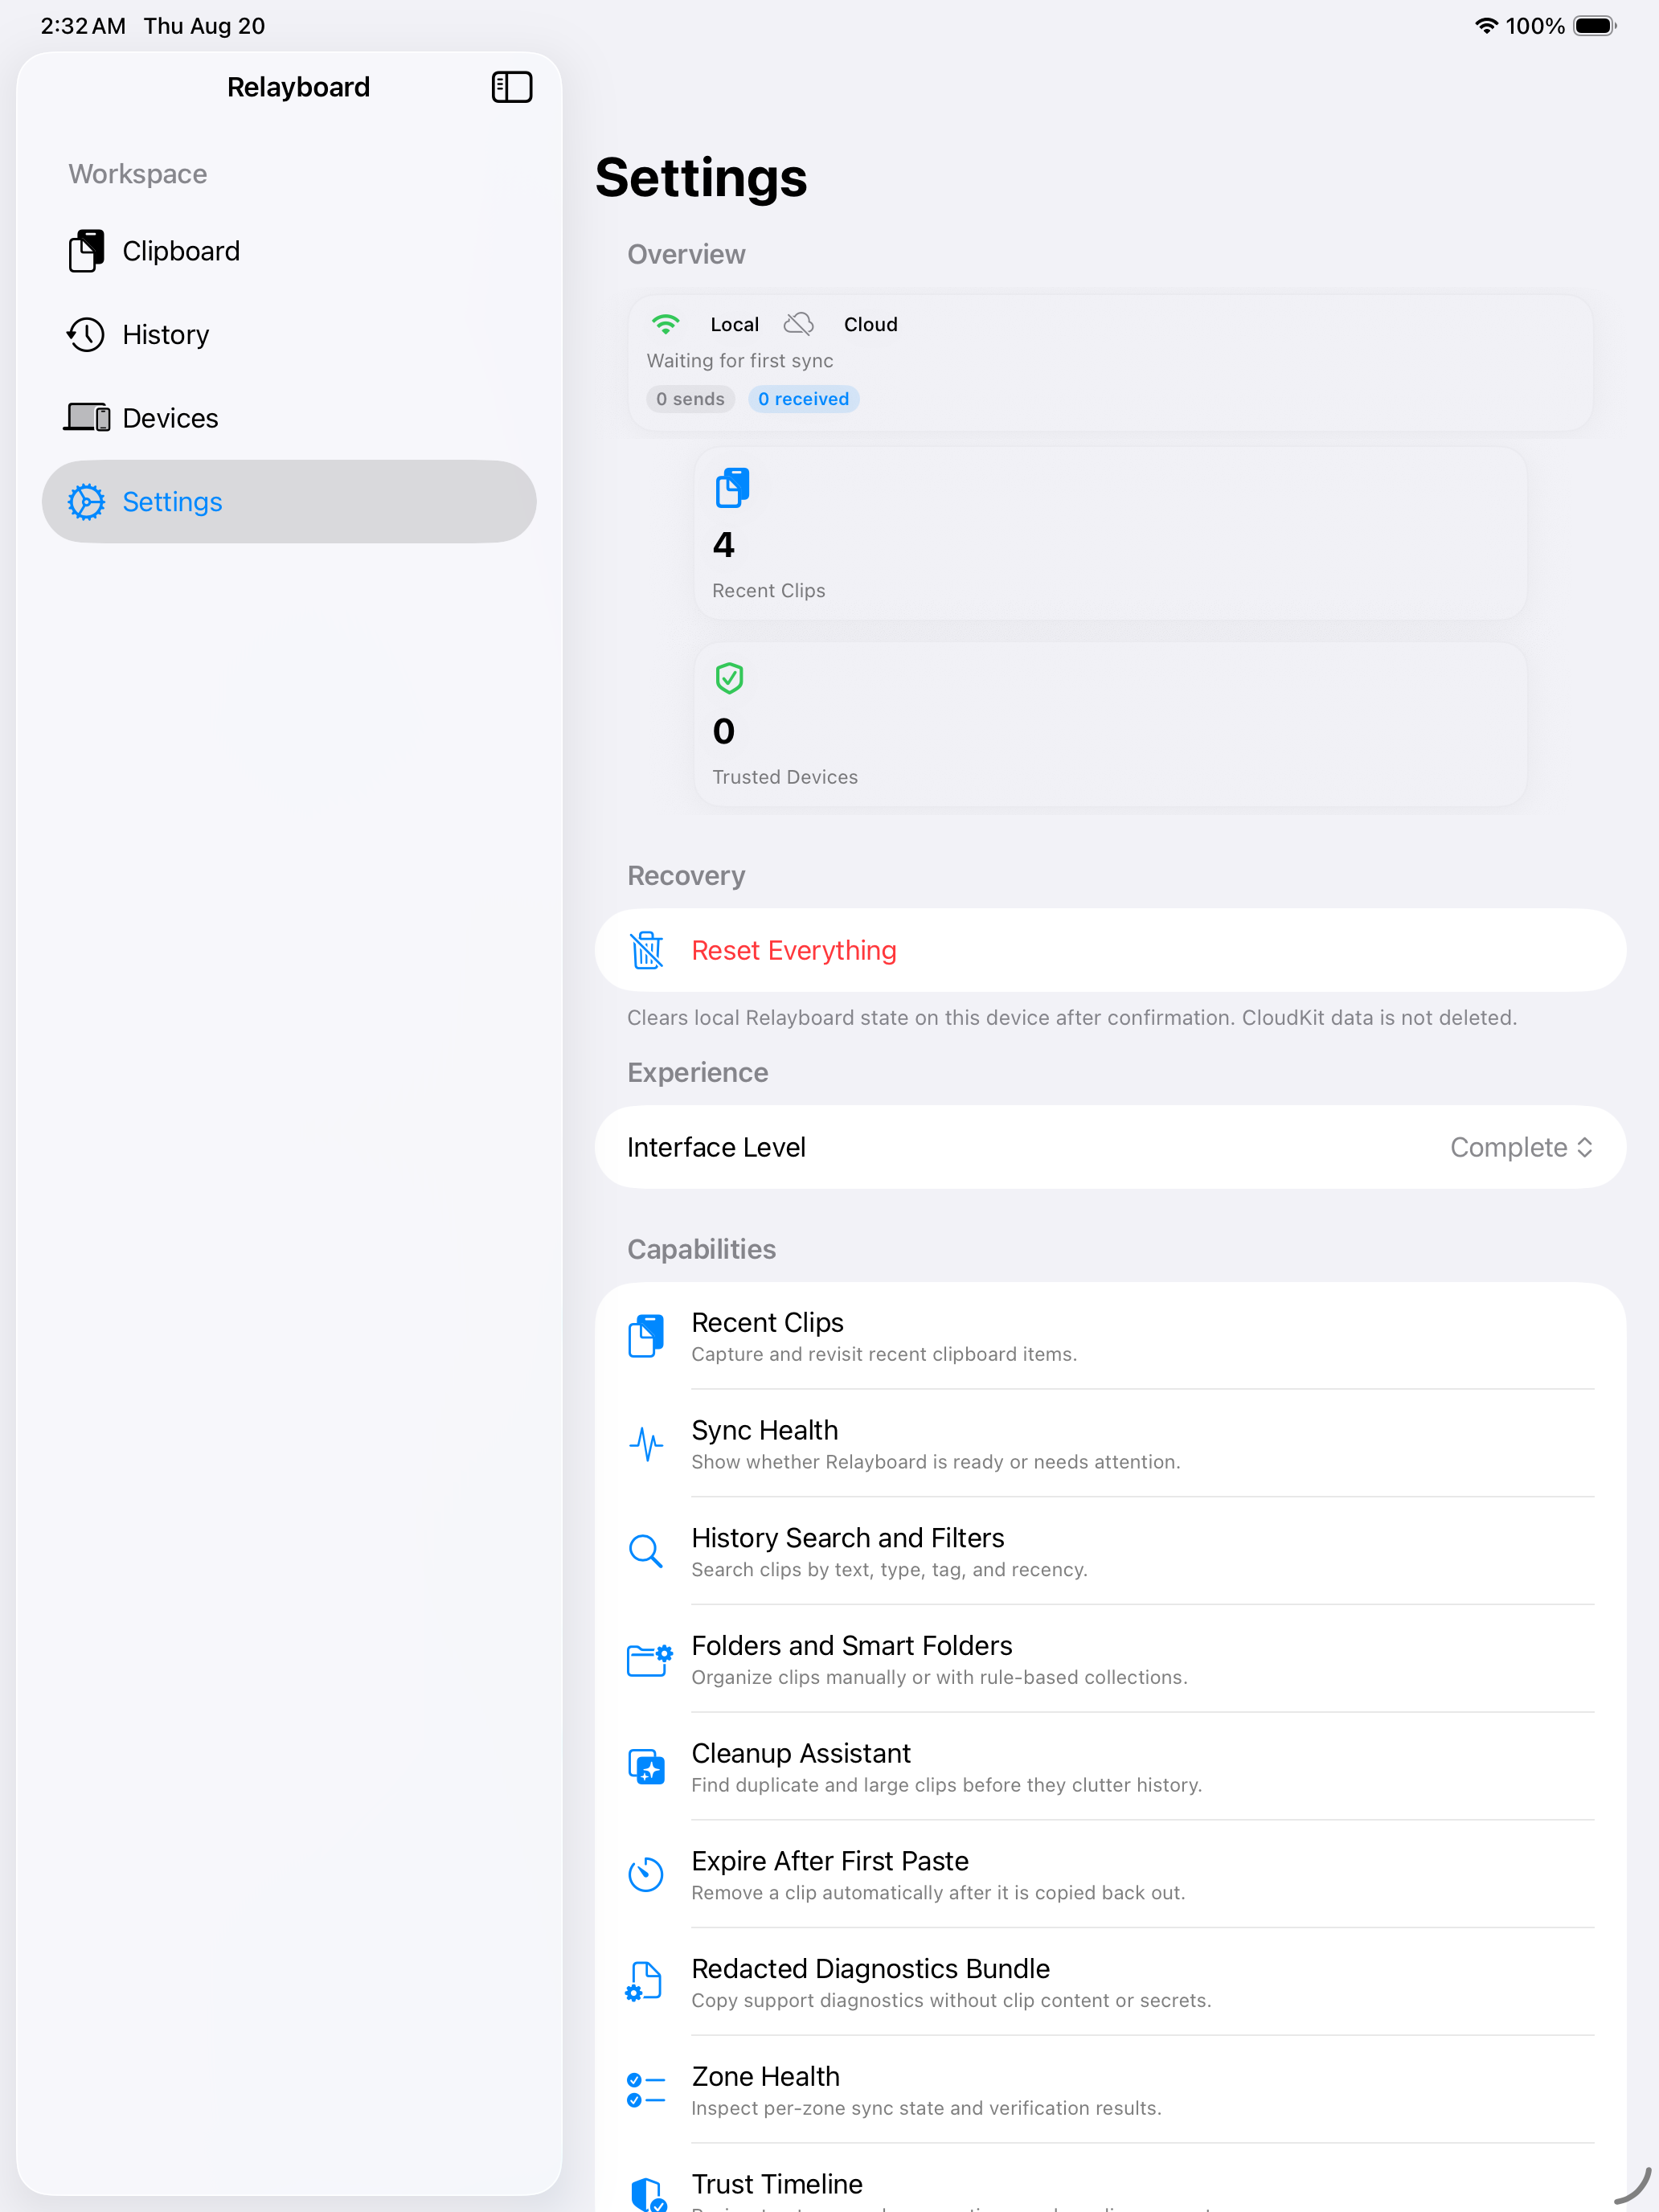1659x2212 pixels.
Task: Click the History Search magnifier icon
Action: click(646, 1551)
